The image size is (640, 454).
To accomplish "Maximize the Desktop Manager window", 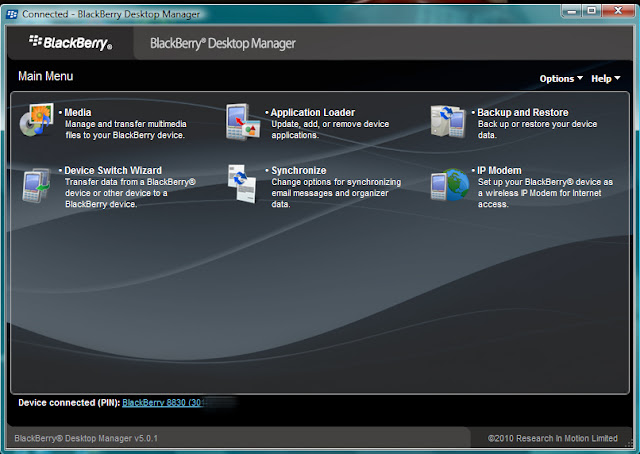I will tap(591, 11).
